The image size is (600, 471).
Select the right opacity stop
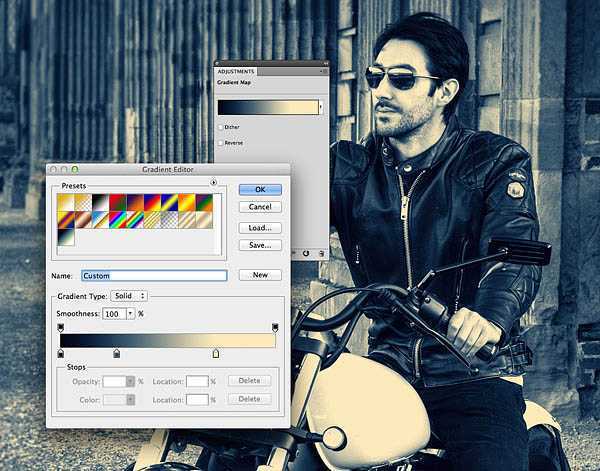coord(275,328)
